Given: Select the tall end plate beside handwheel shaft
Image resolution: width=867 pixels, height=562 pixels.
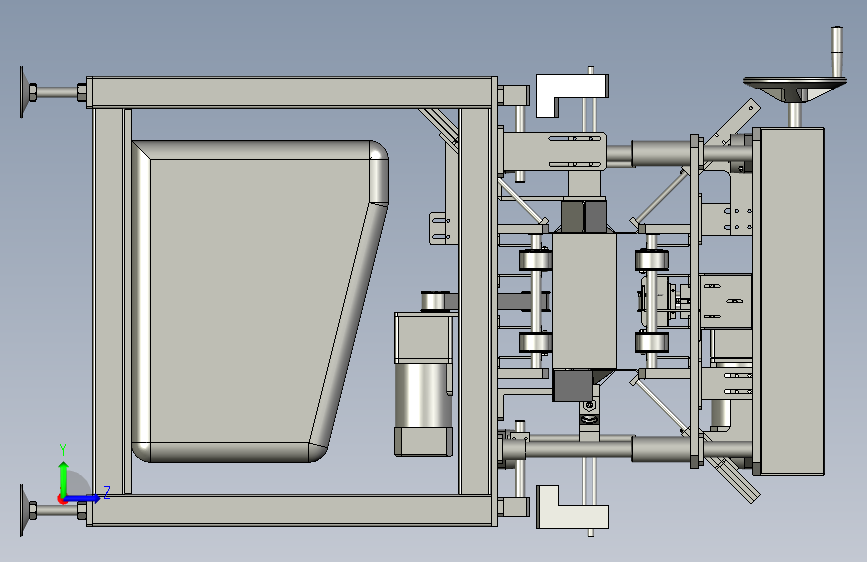Looking at the screenshot, I should (792, 301).
